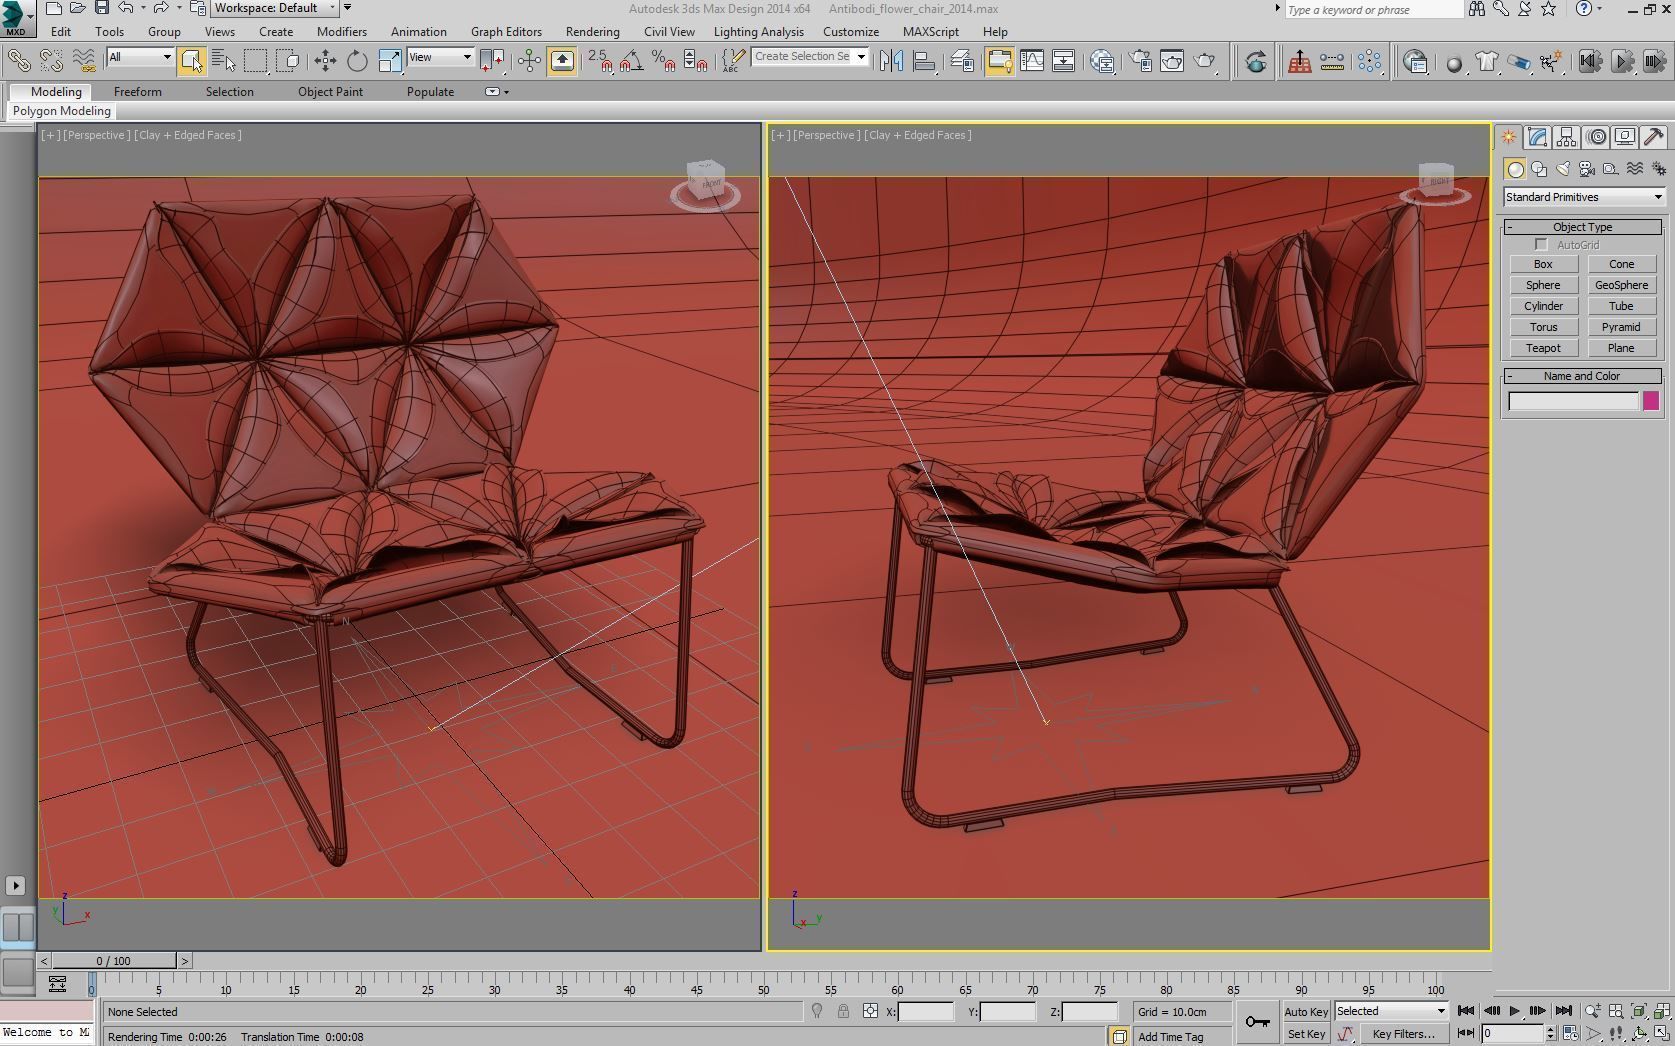Open the Modifiers menu
Viewport: 1675px width, 1046px height.
coord(341,32)
